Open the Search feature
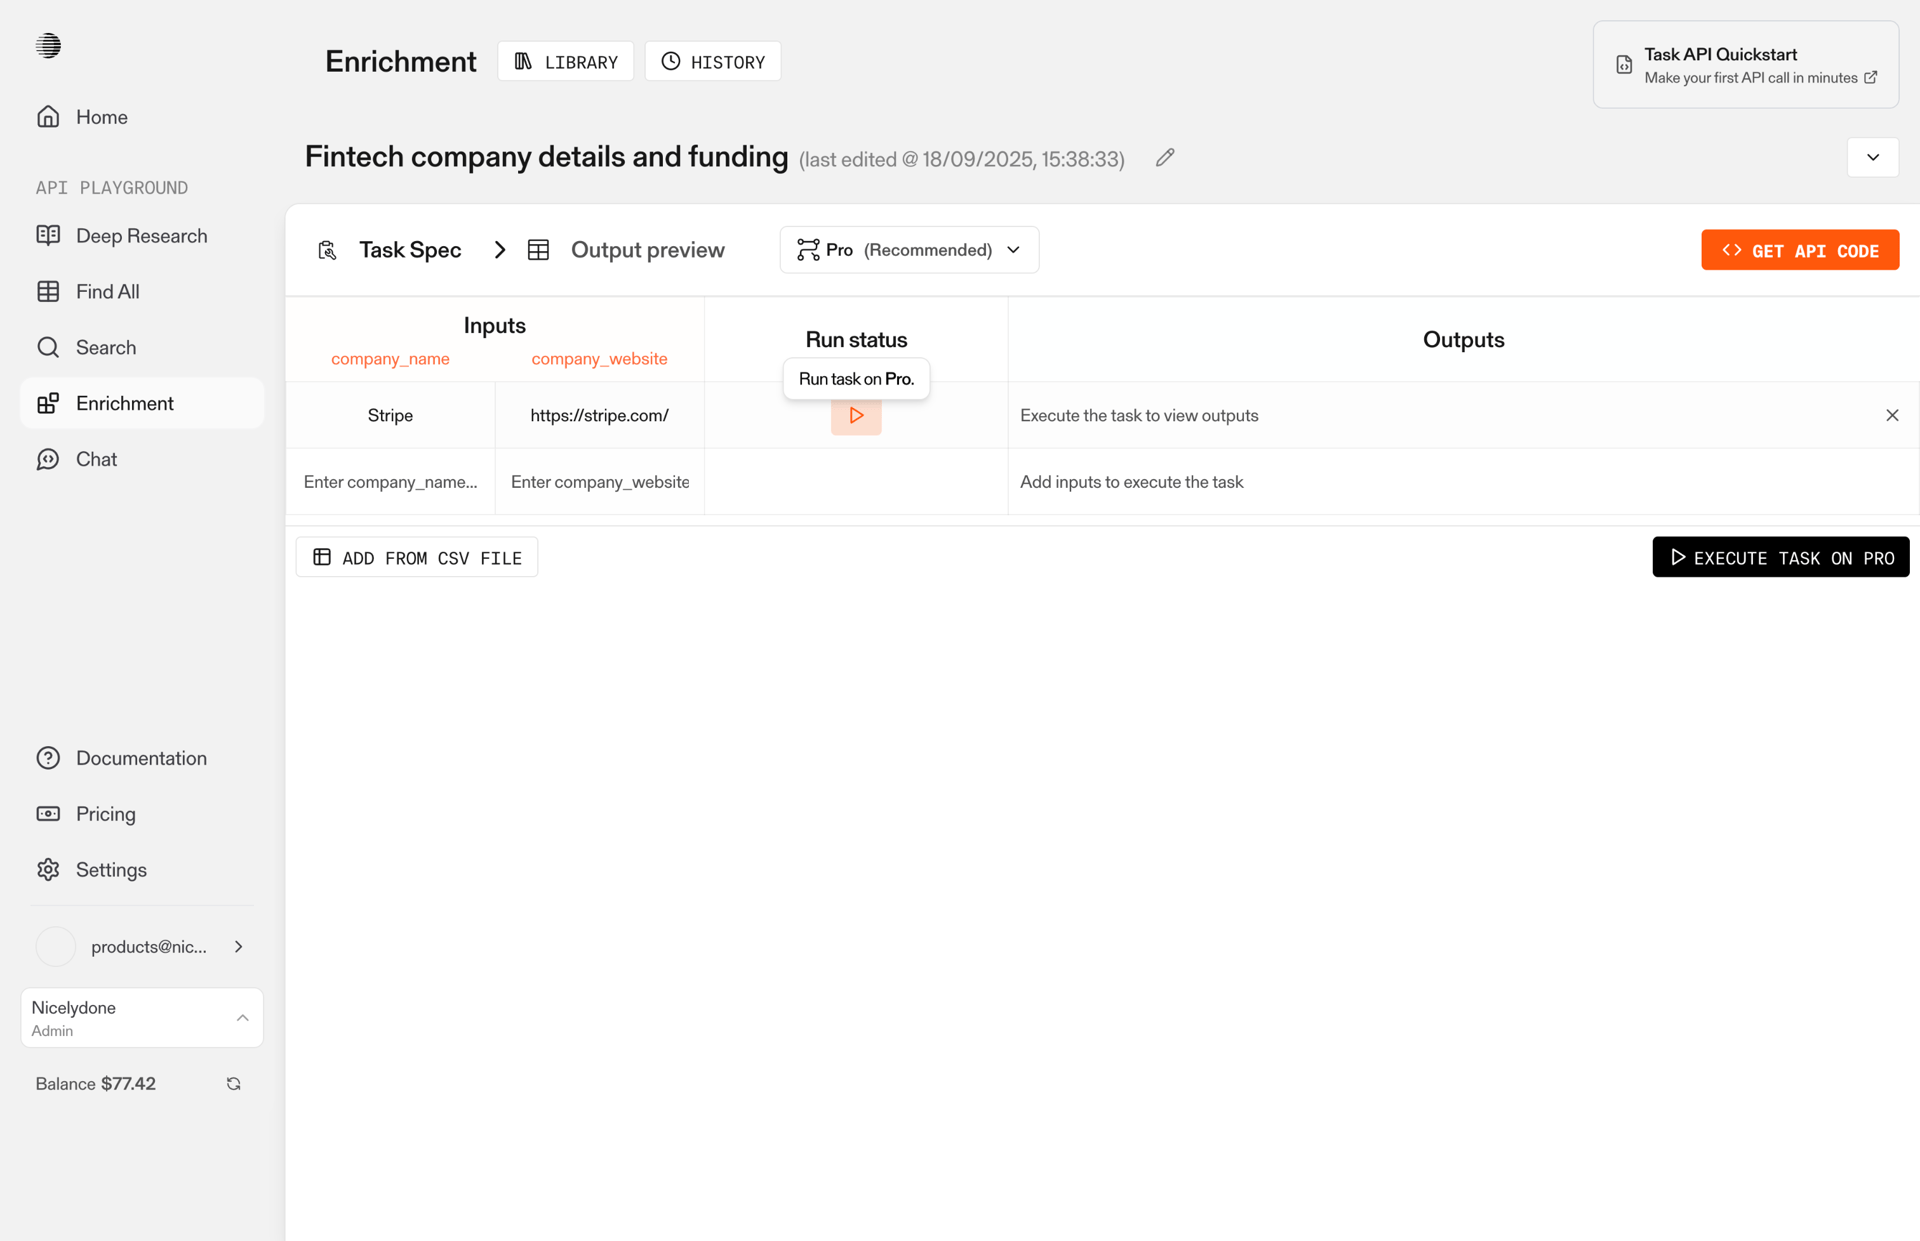 pos(106,347)
